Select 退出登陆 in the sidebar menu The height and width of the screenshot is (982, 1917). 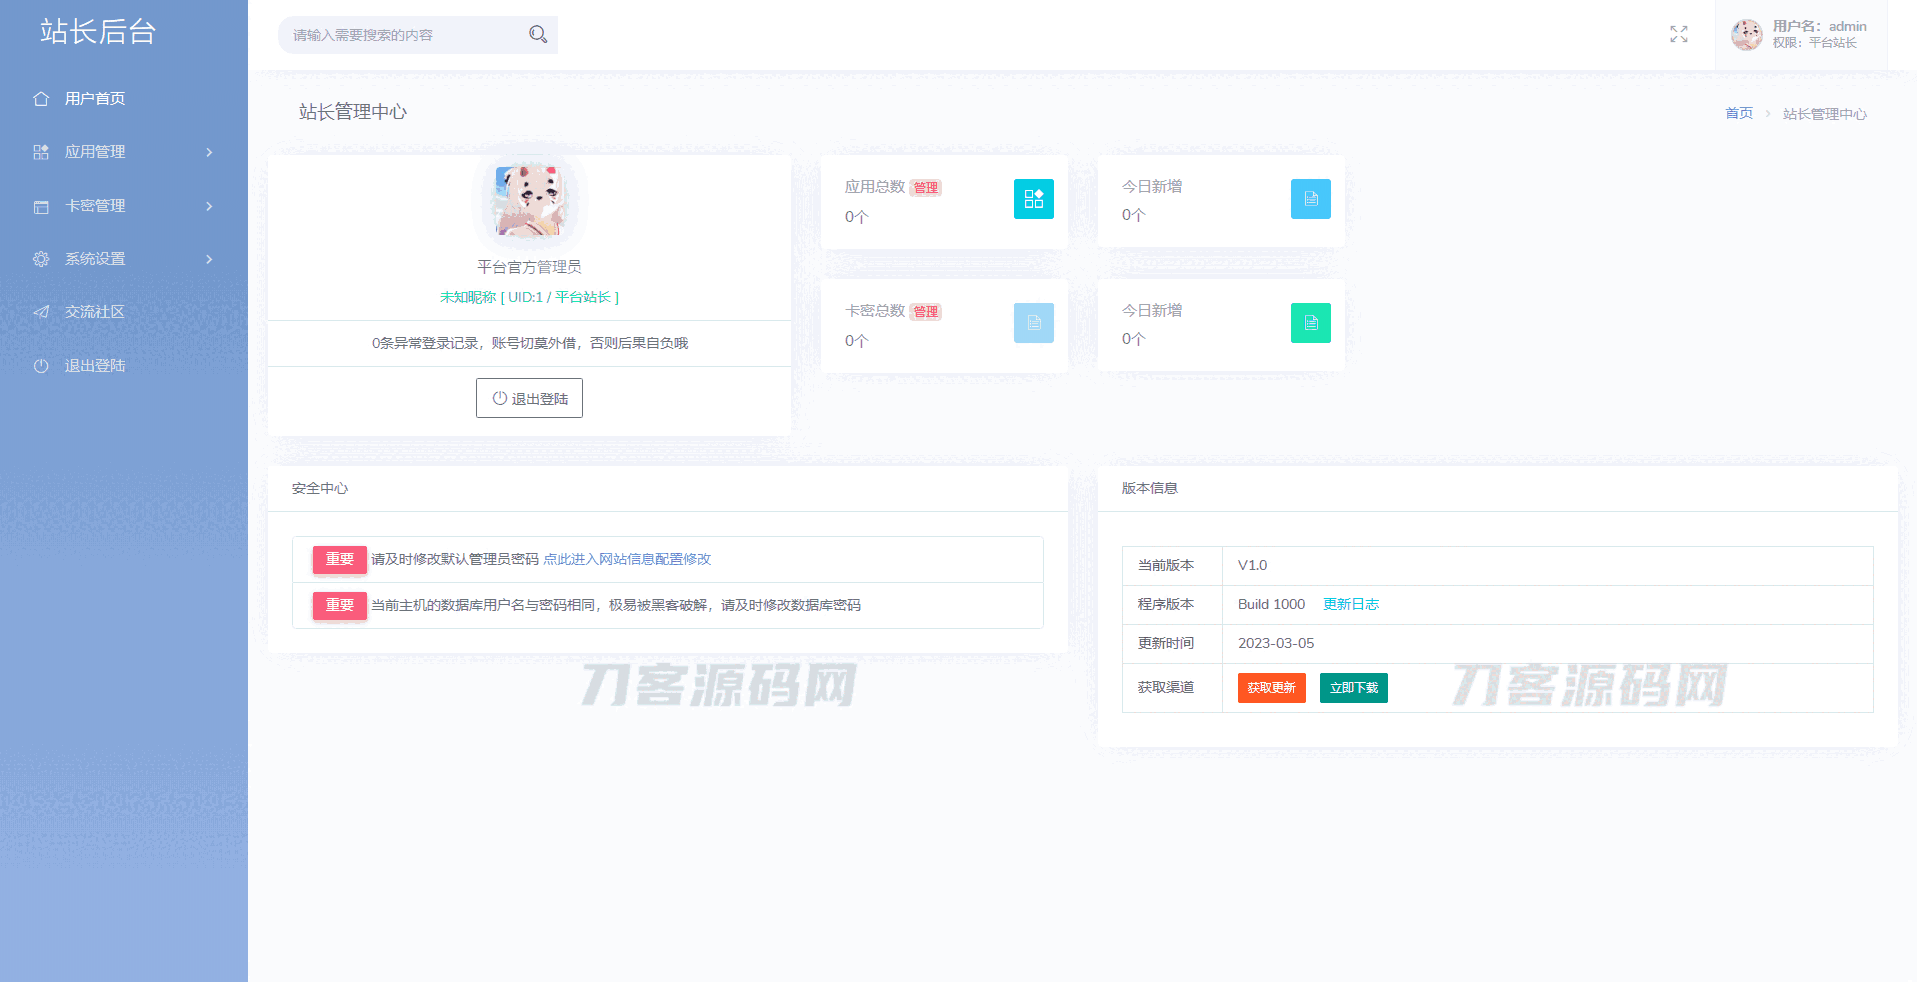[x=95, y=366]
